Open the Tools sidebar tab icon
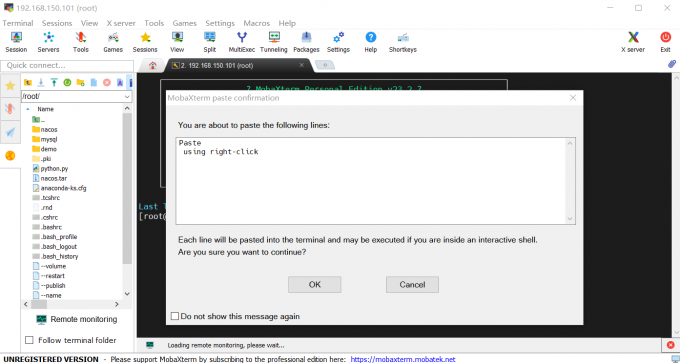This screenshot has height=363, width=680. click(10, 108)
